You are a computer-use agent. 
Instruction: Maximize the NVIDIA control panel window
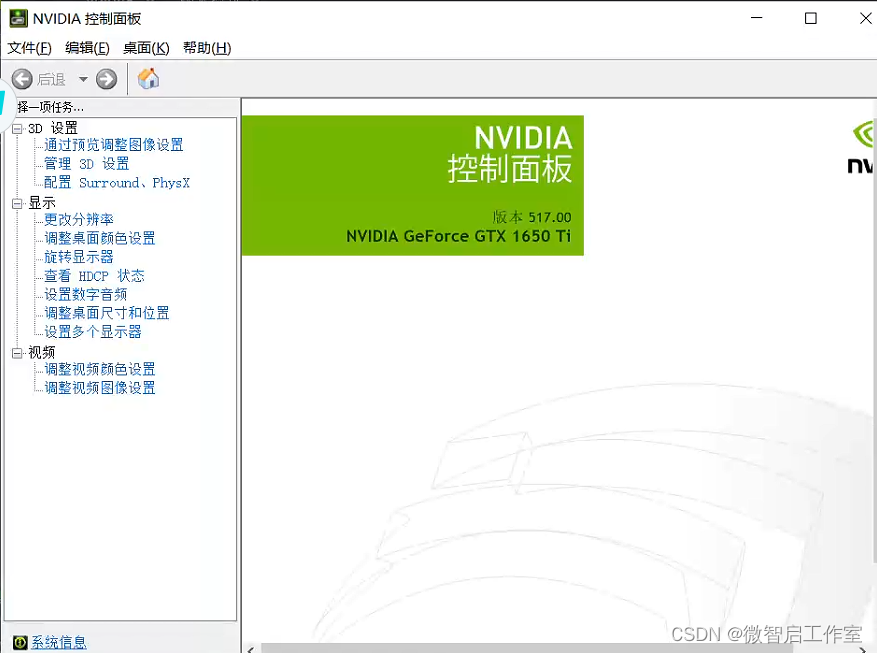click(810, 18)
